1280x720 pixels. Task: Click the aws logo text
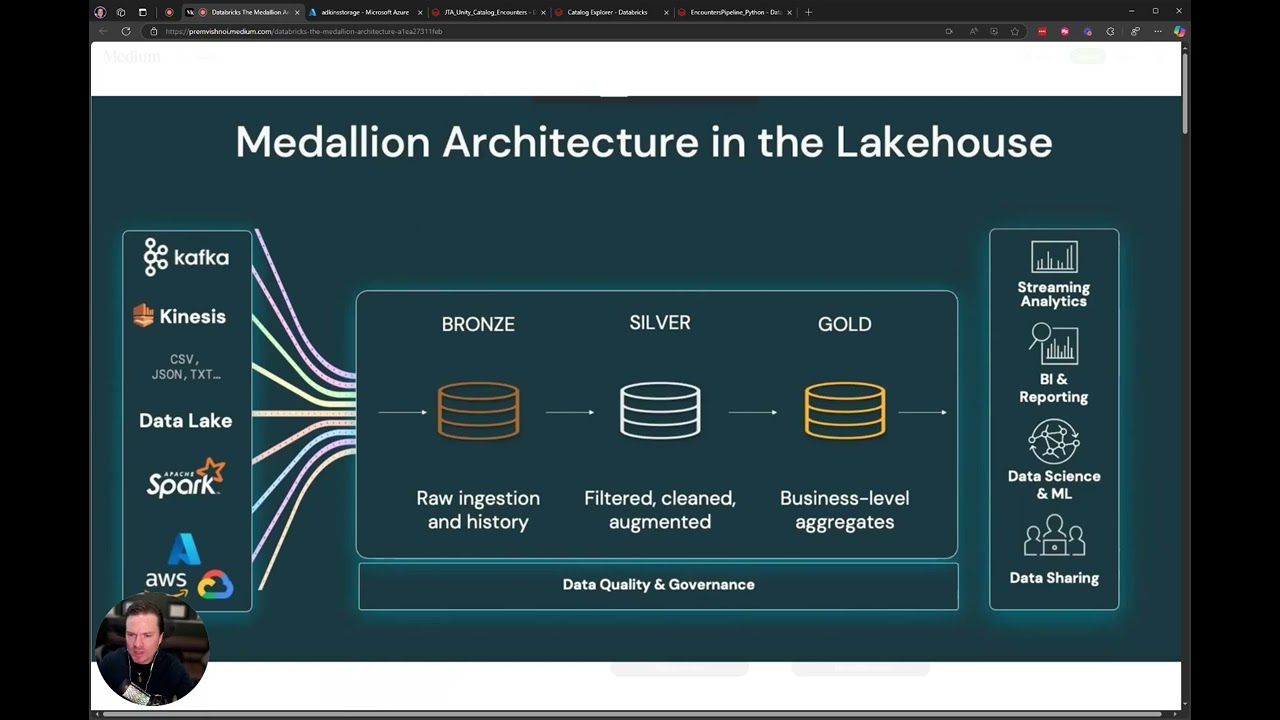click(x=165, y=582)
